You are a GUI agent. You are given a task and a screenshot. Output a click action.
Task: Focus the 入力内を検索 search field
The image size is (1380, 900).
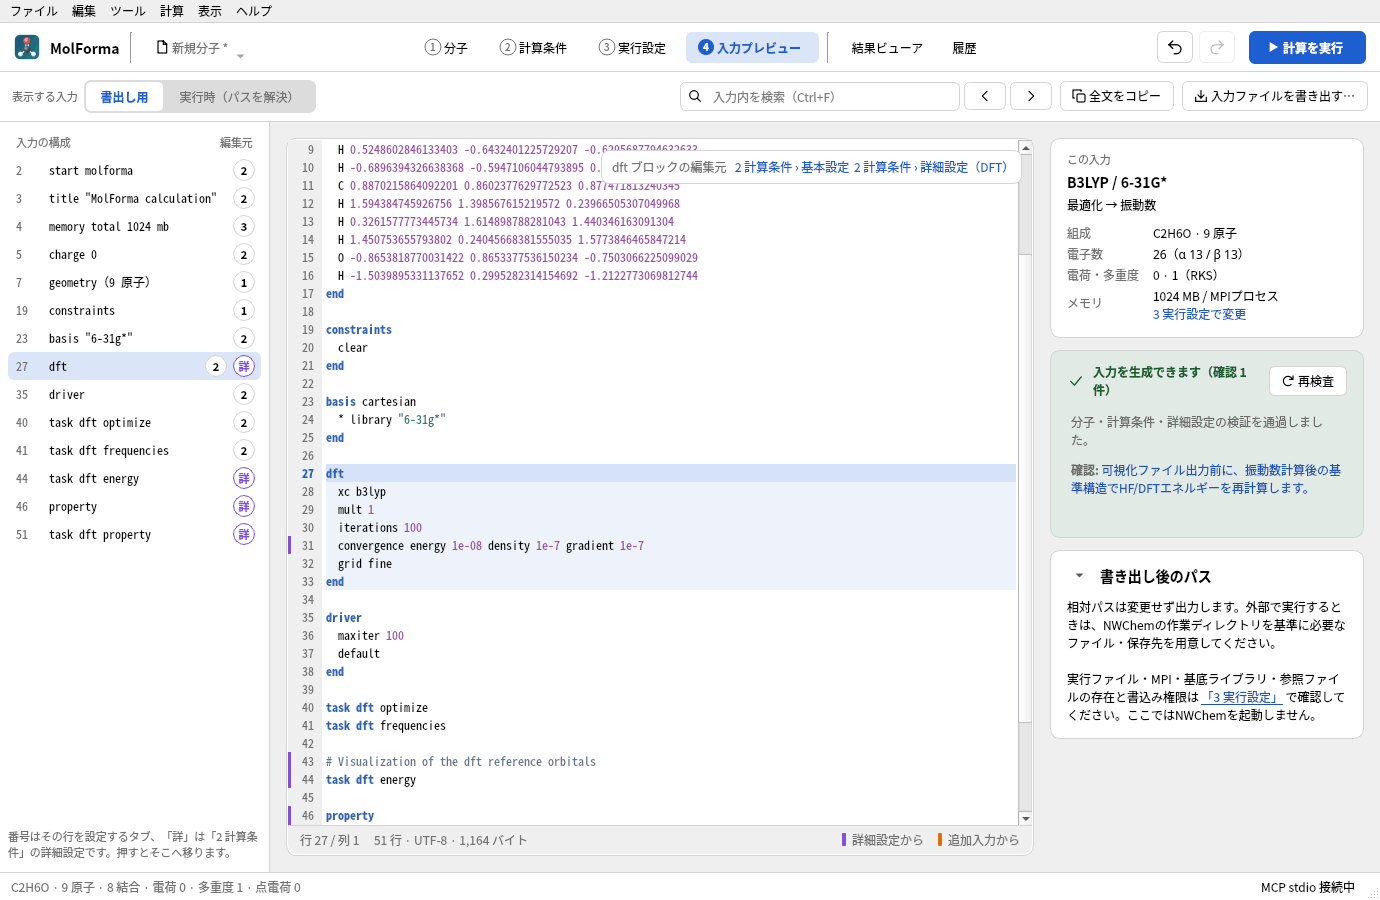(820, 96)
